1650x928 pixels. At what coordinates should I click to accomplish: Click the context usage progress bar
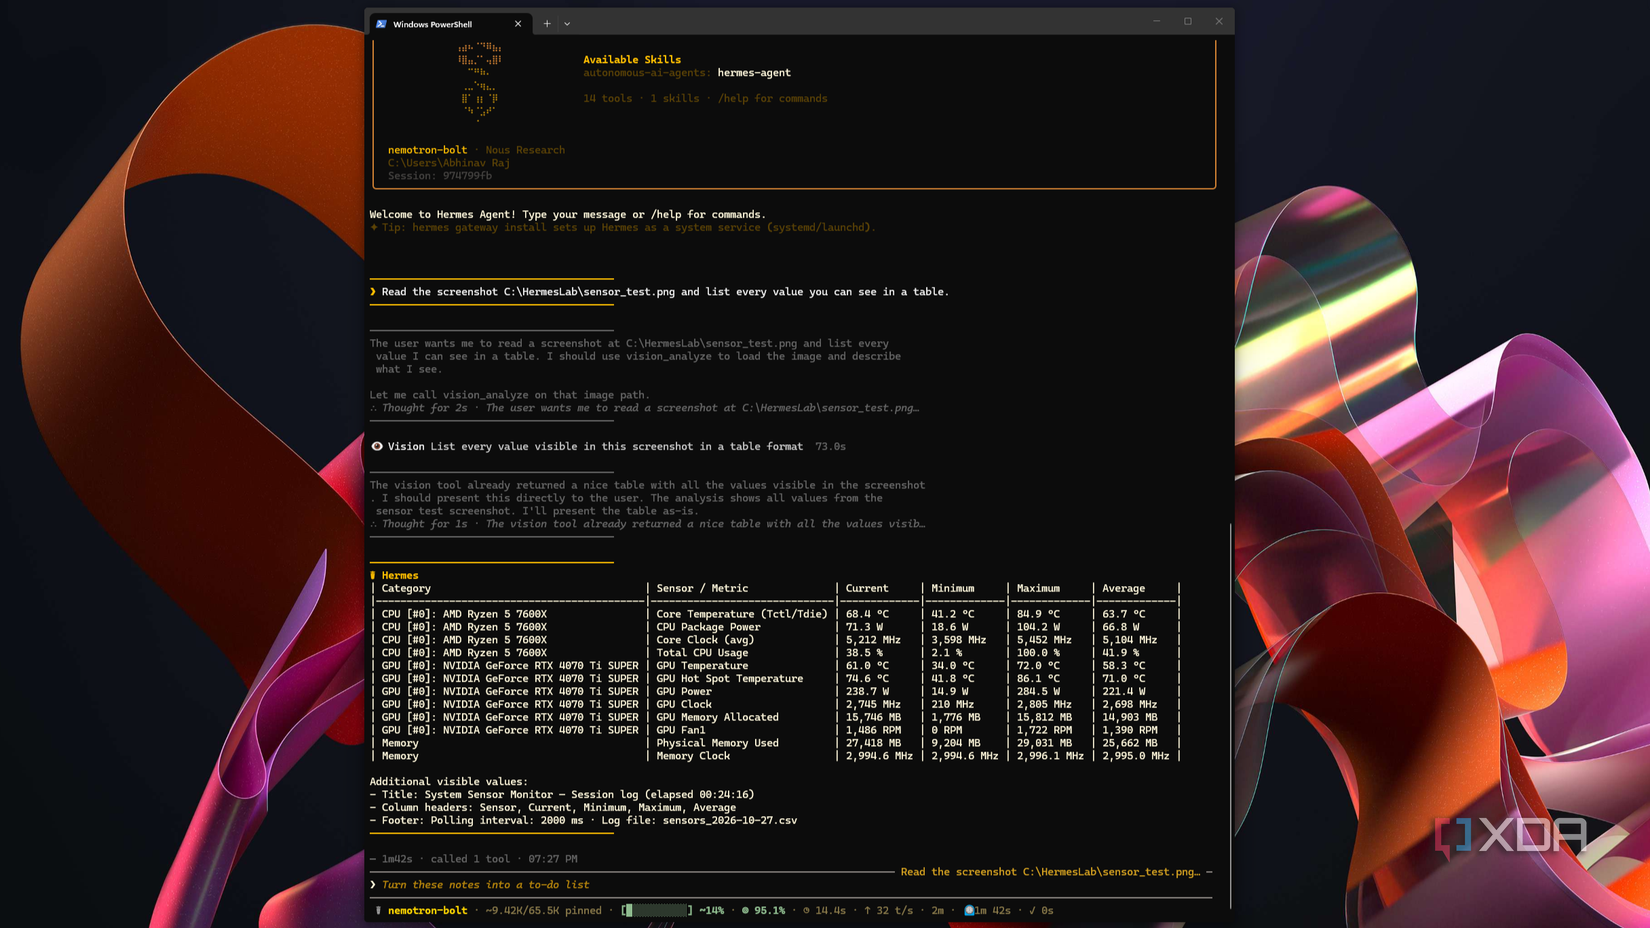pos(657,911)
